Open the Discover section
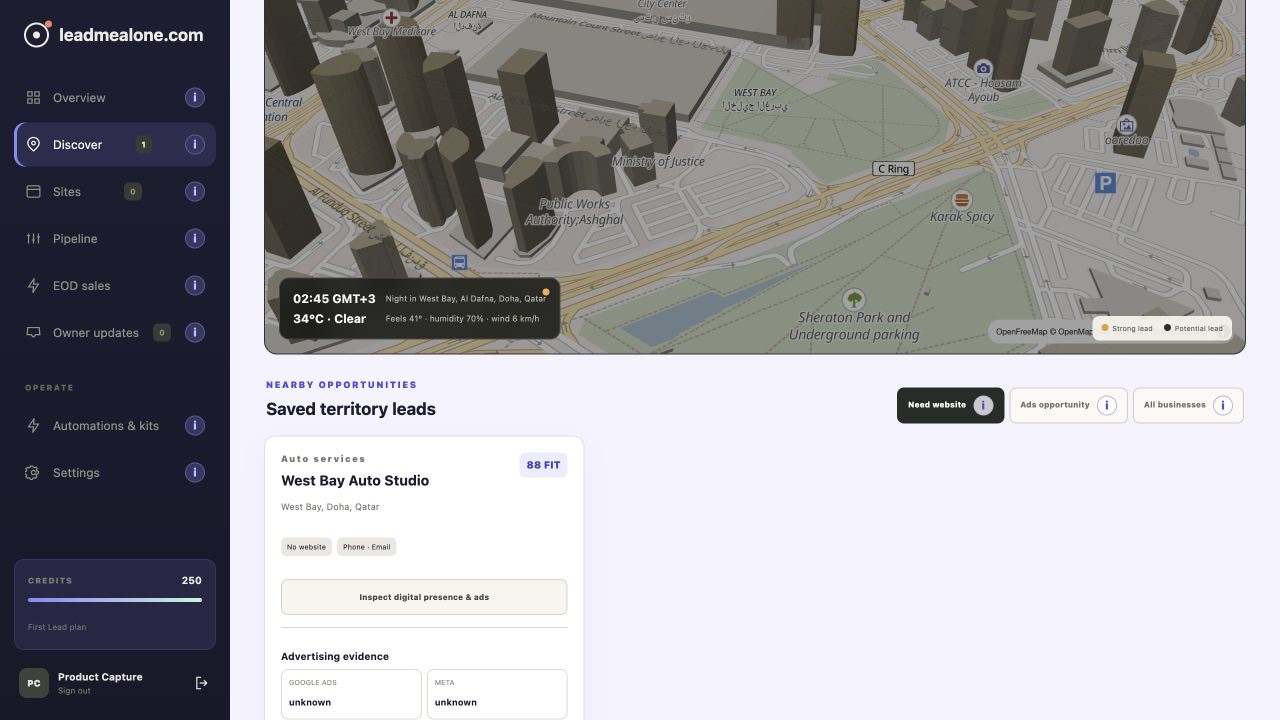Viewport: 1280px width, 720px height. point(115,144)
